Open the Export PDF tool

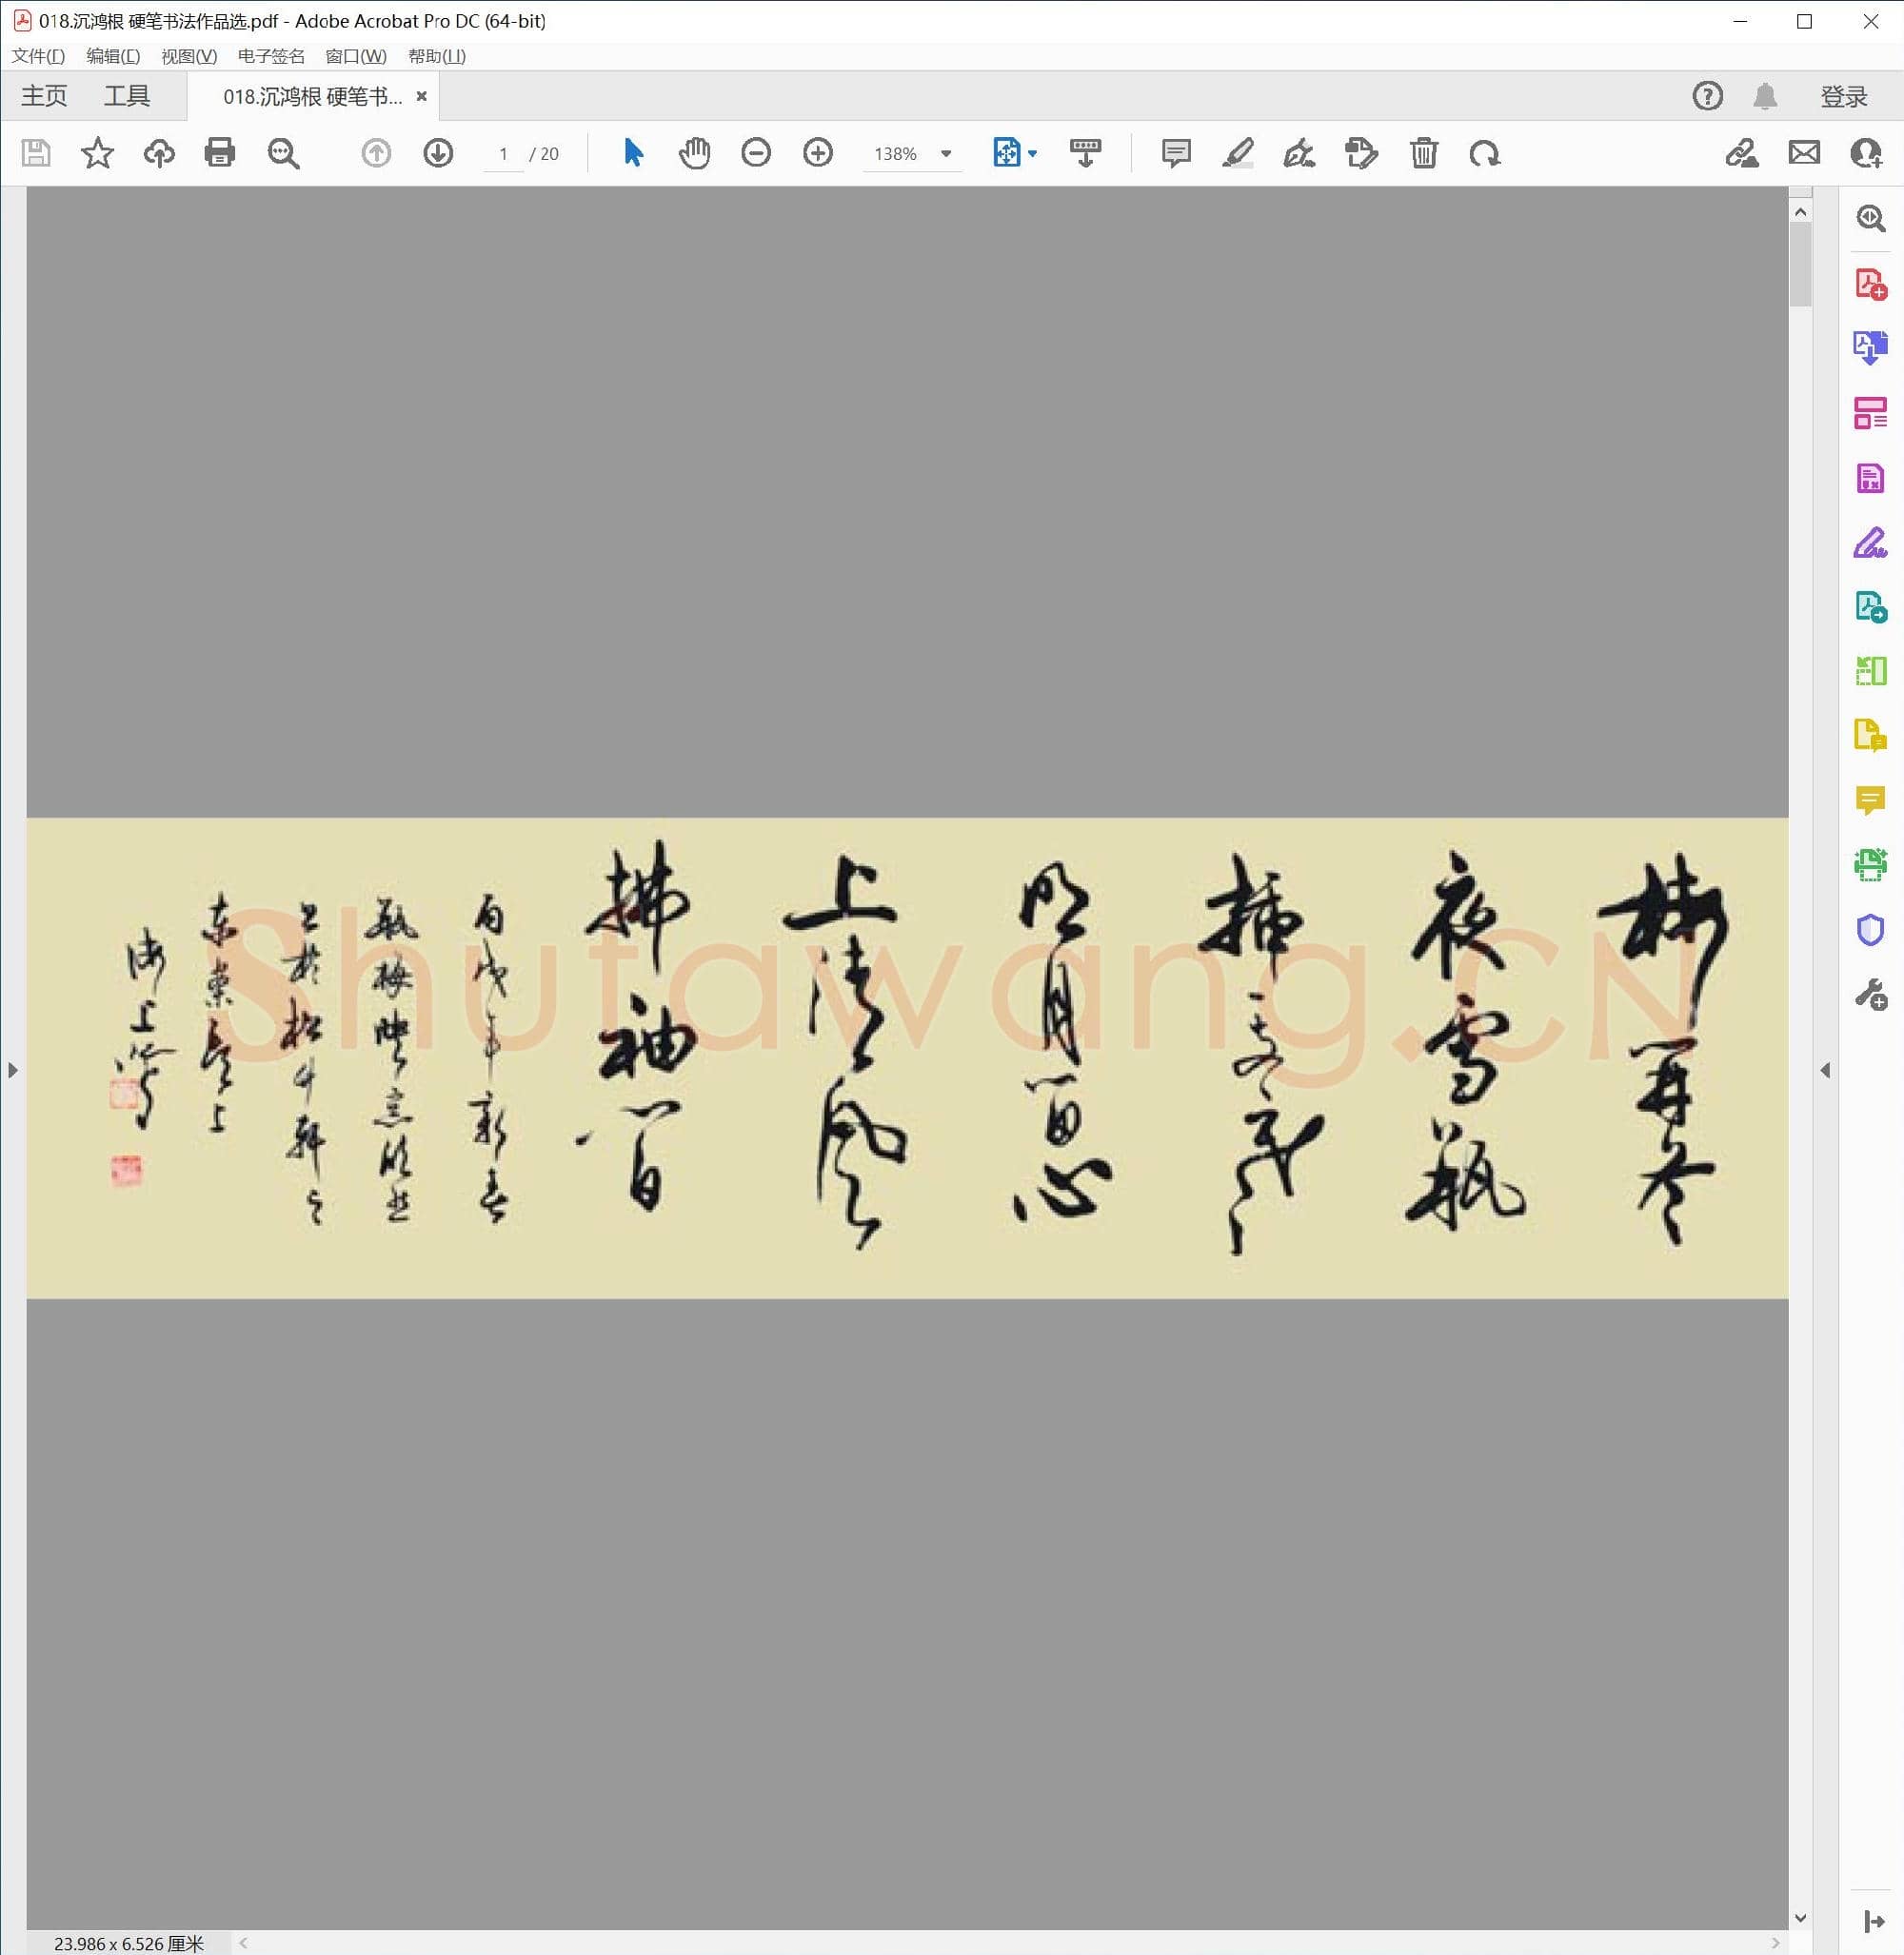pyautogui.click(x=1868, y=349)
